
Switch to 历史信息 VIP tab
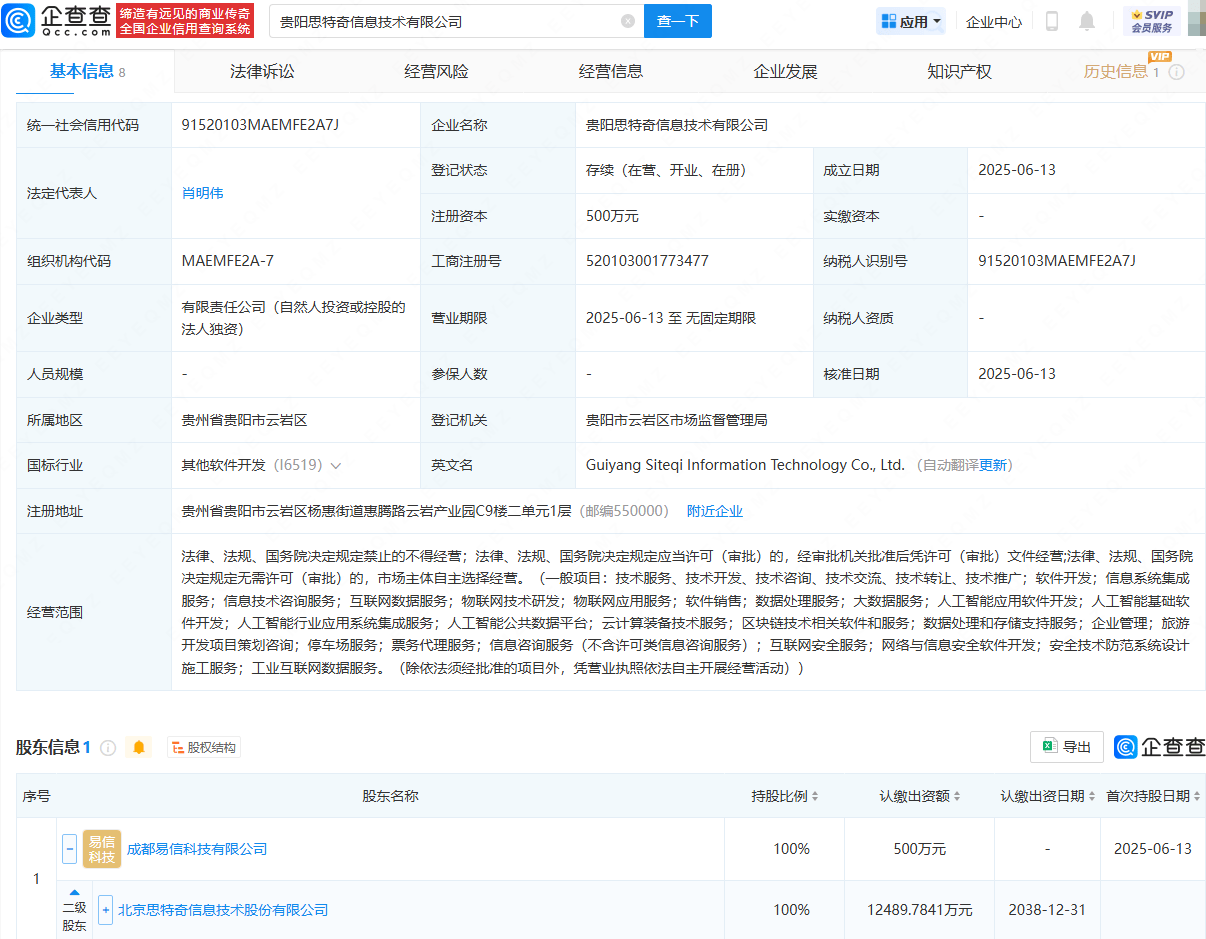pos(1116,71)
